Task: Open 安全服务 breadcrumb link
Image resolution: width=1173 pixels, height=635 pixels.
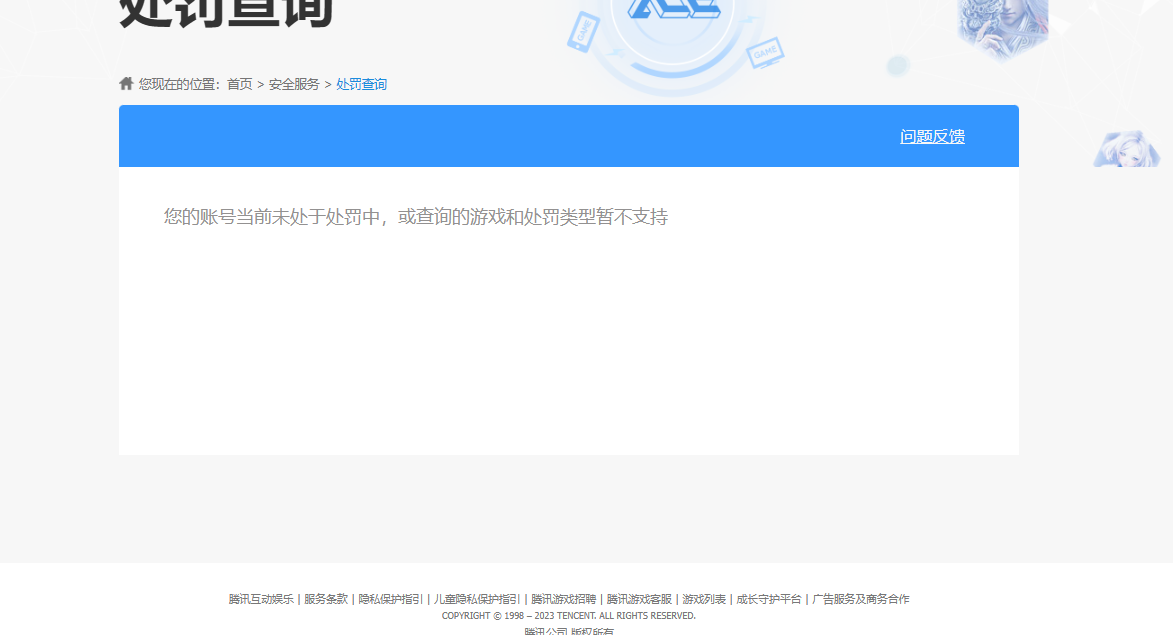Action: click(294, 85)
